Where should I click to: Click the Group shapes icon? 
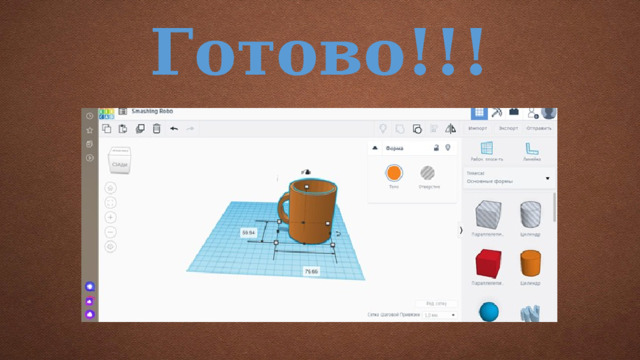pos(400,129)
